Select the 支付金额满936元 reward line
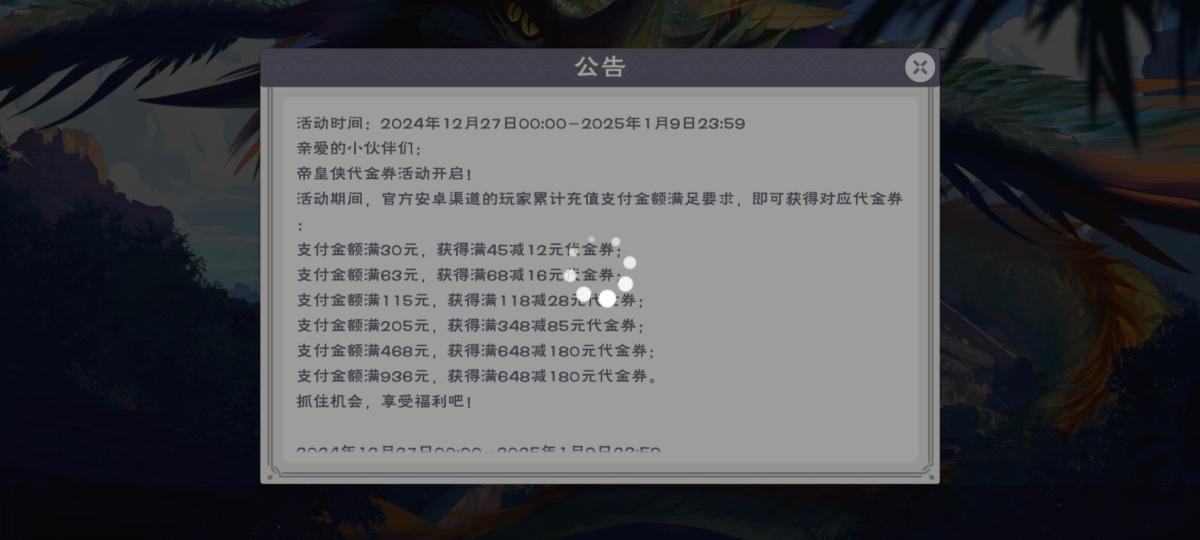1200x540 pixels. pos(476,377)
